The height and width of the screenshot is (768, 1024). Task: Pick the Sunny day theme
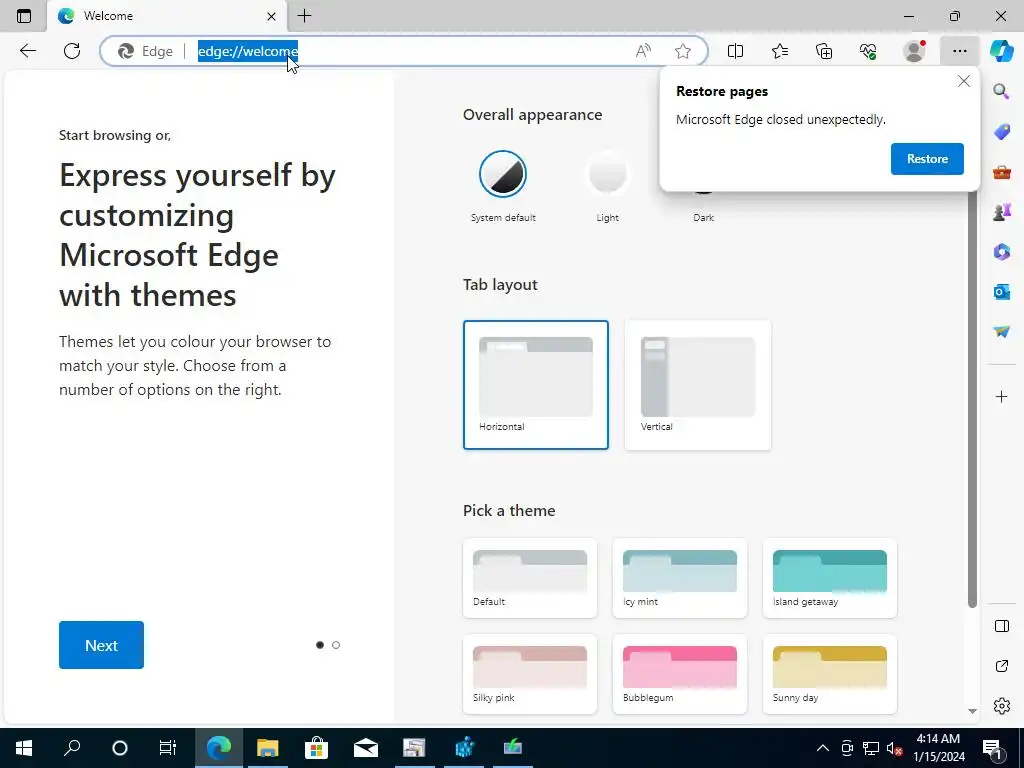pos(829,674)
